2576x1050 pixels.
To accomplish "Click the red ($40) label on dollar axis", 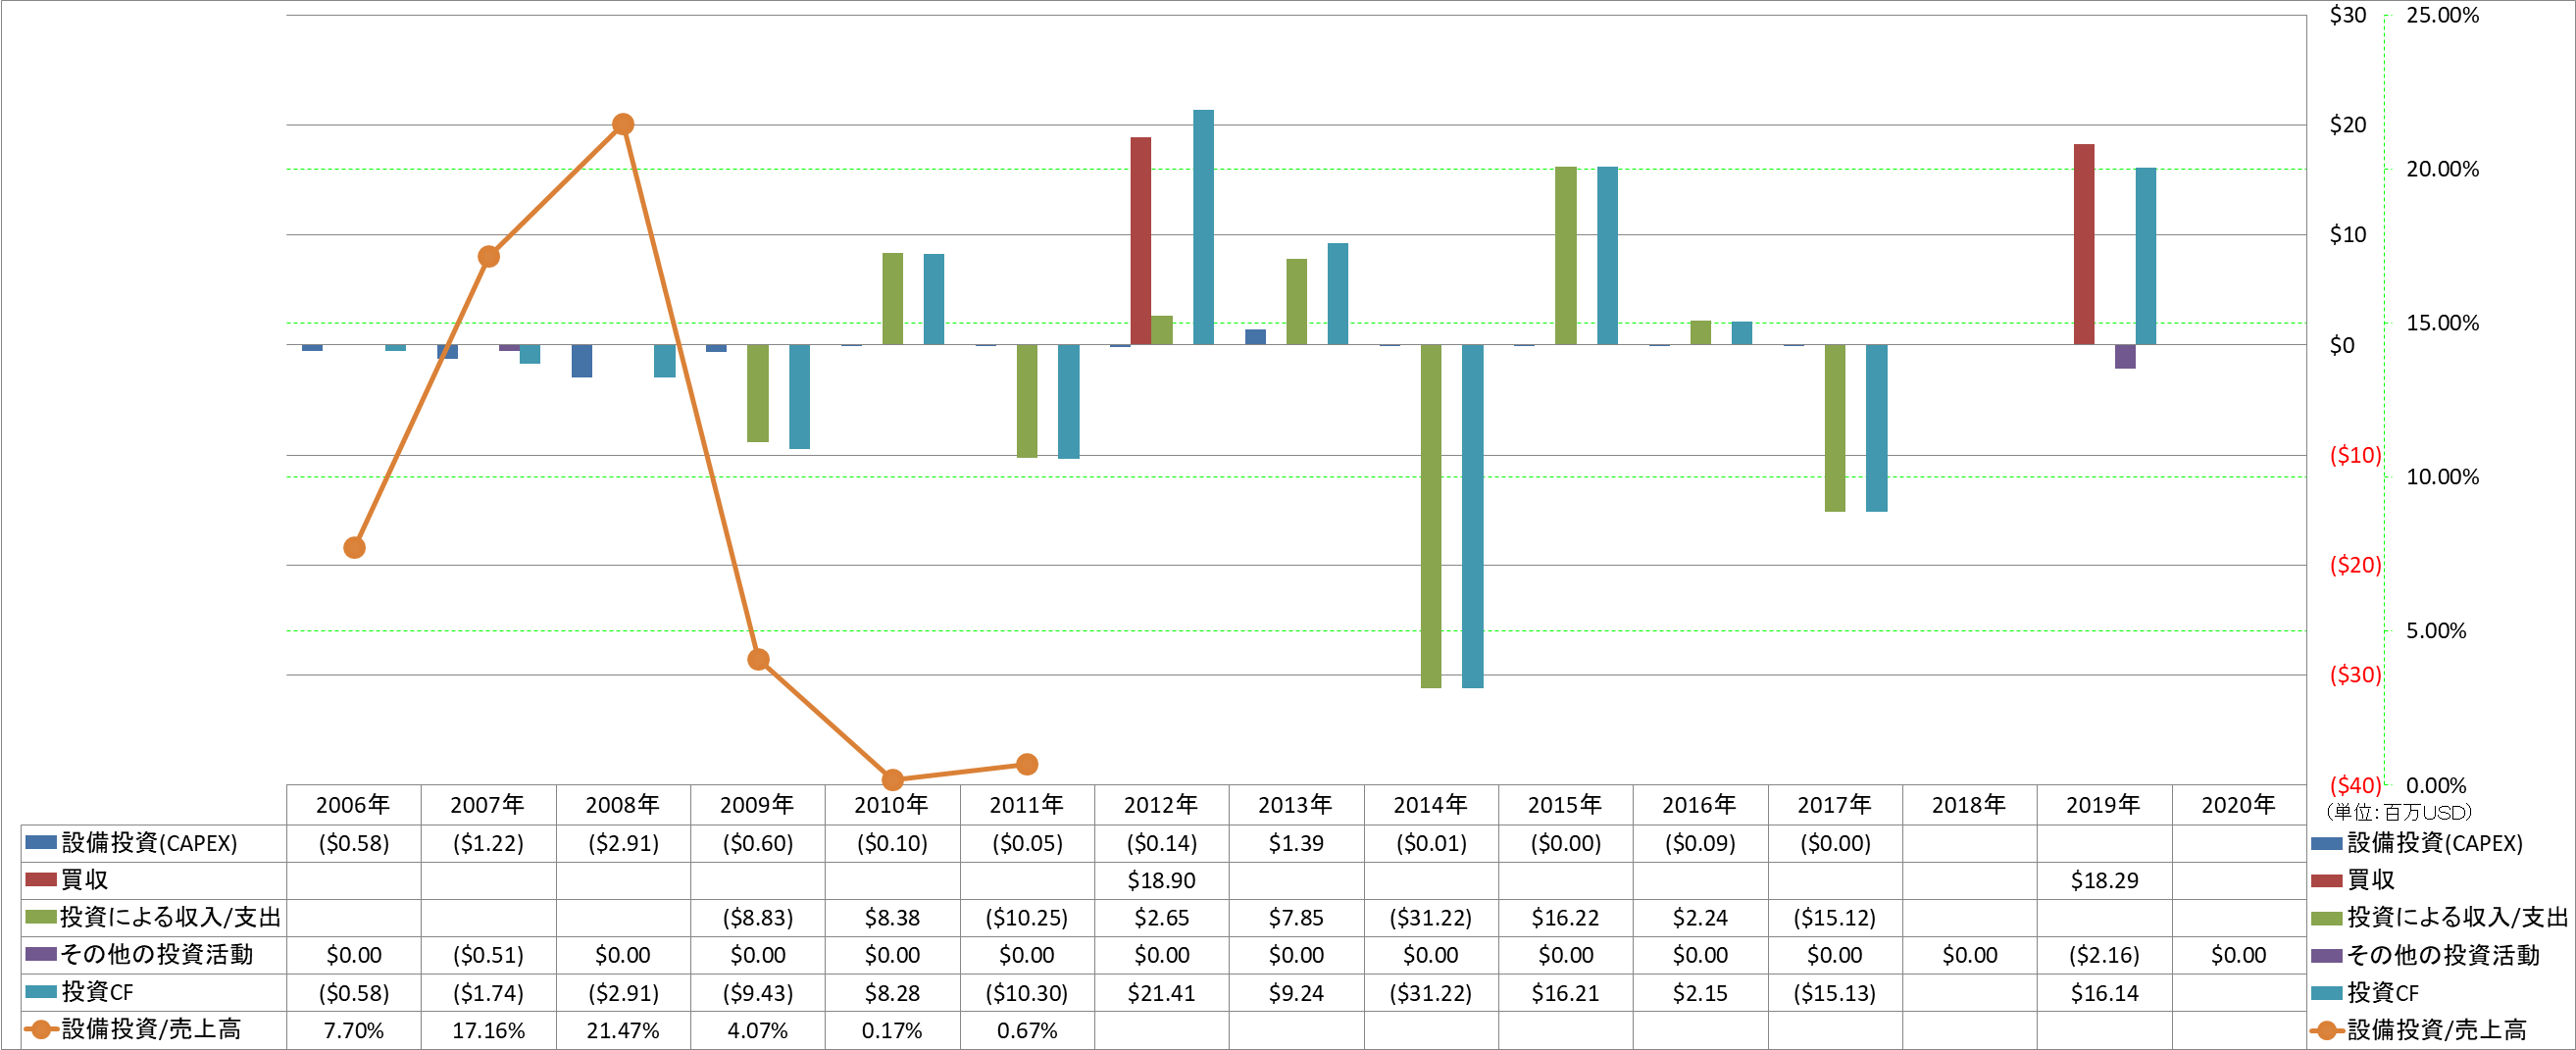I will pos(2355,785).
